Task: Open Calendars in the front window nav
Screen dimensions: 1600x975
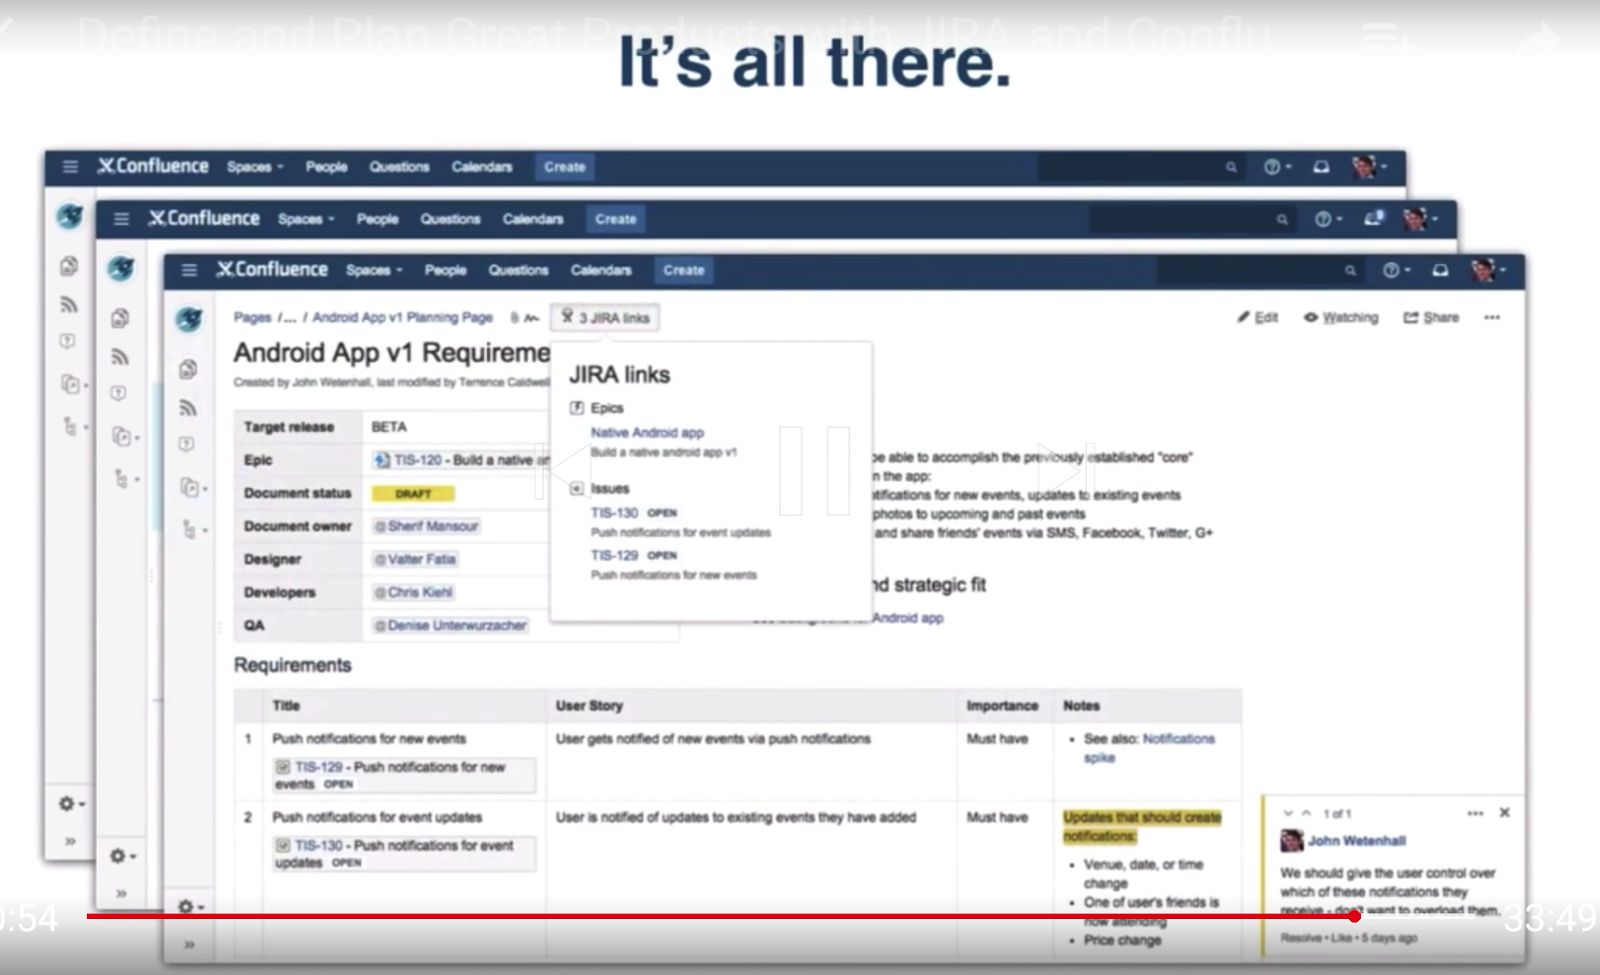Action: click(601, 270)
